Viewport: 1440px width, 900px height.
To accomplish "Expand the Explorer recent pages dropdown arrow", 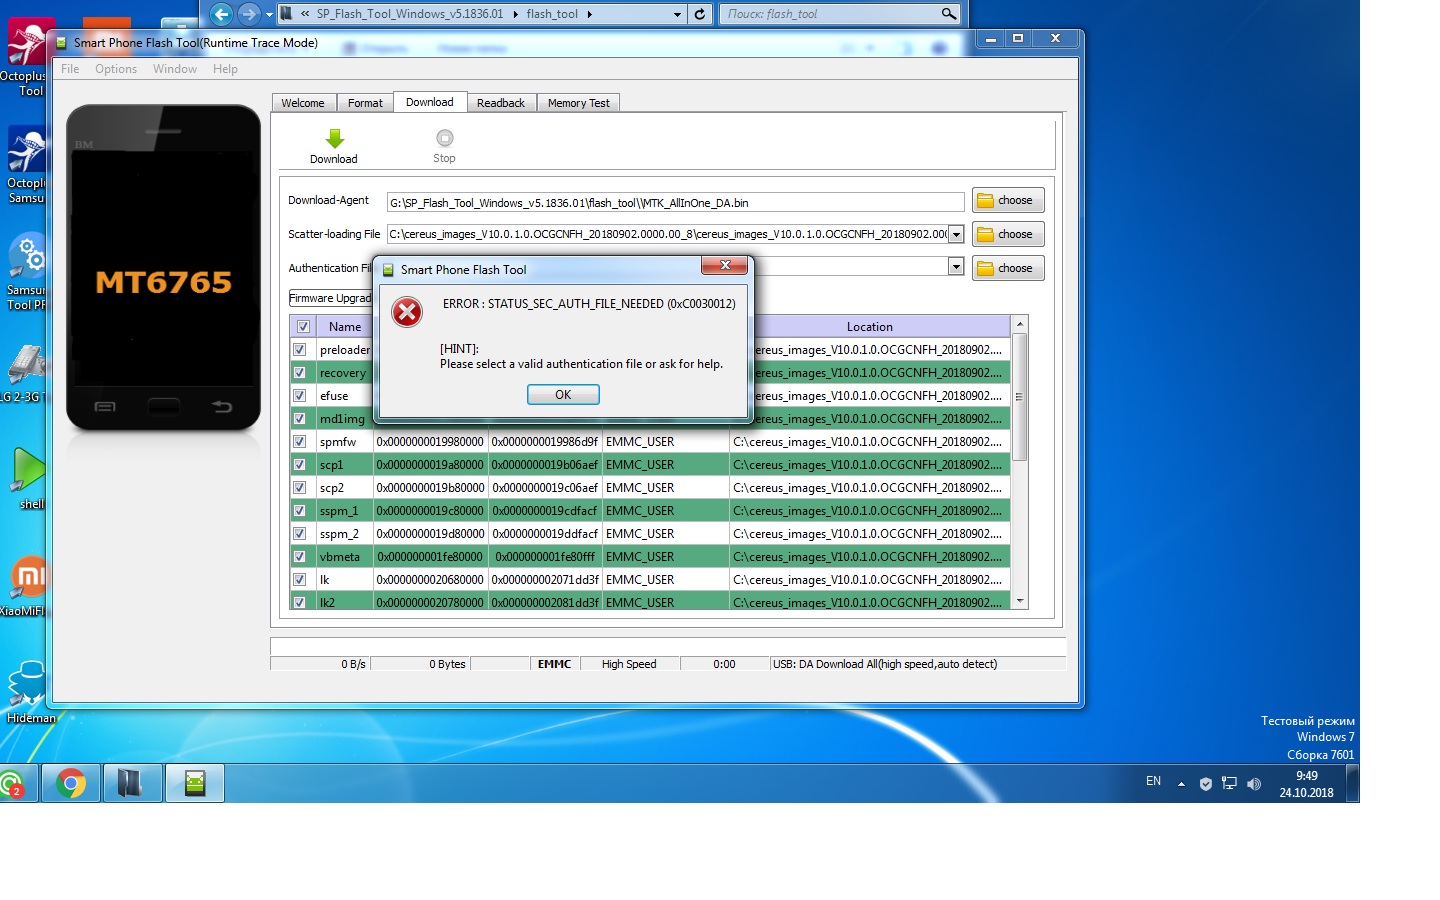I will pyautogui.click(x=269, y=14).
